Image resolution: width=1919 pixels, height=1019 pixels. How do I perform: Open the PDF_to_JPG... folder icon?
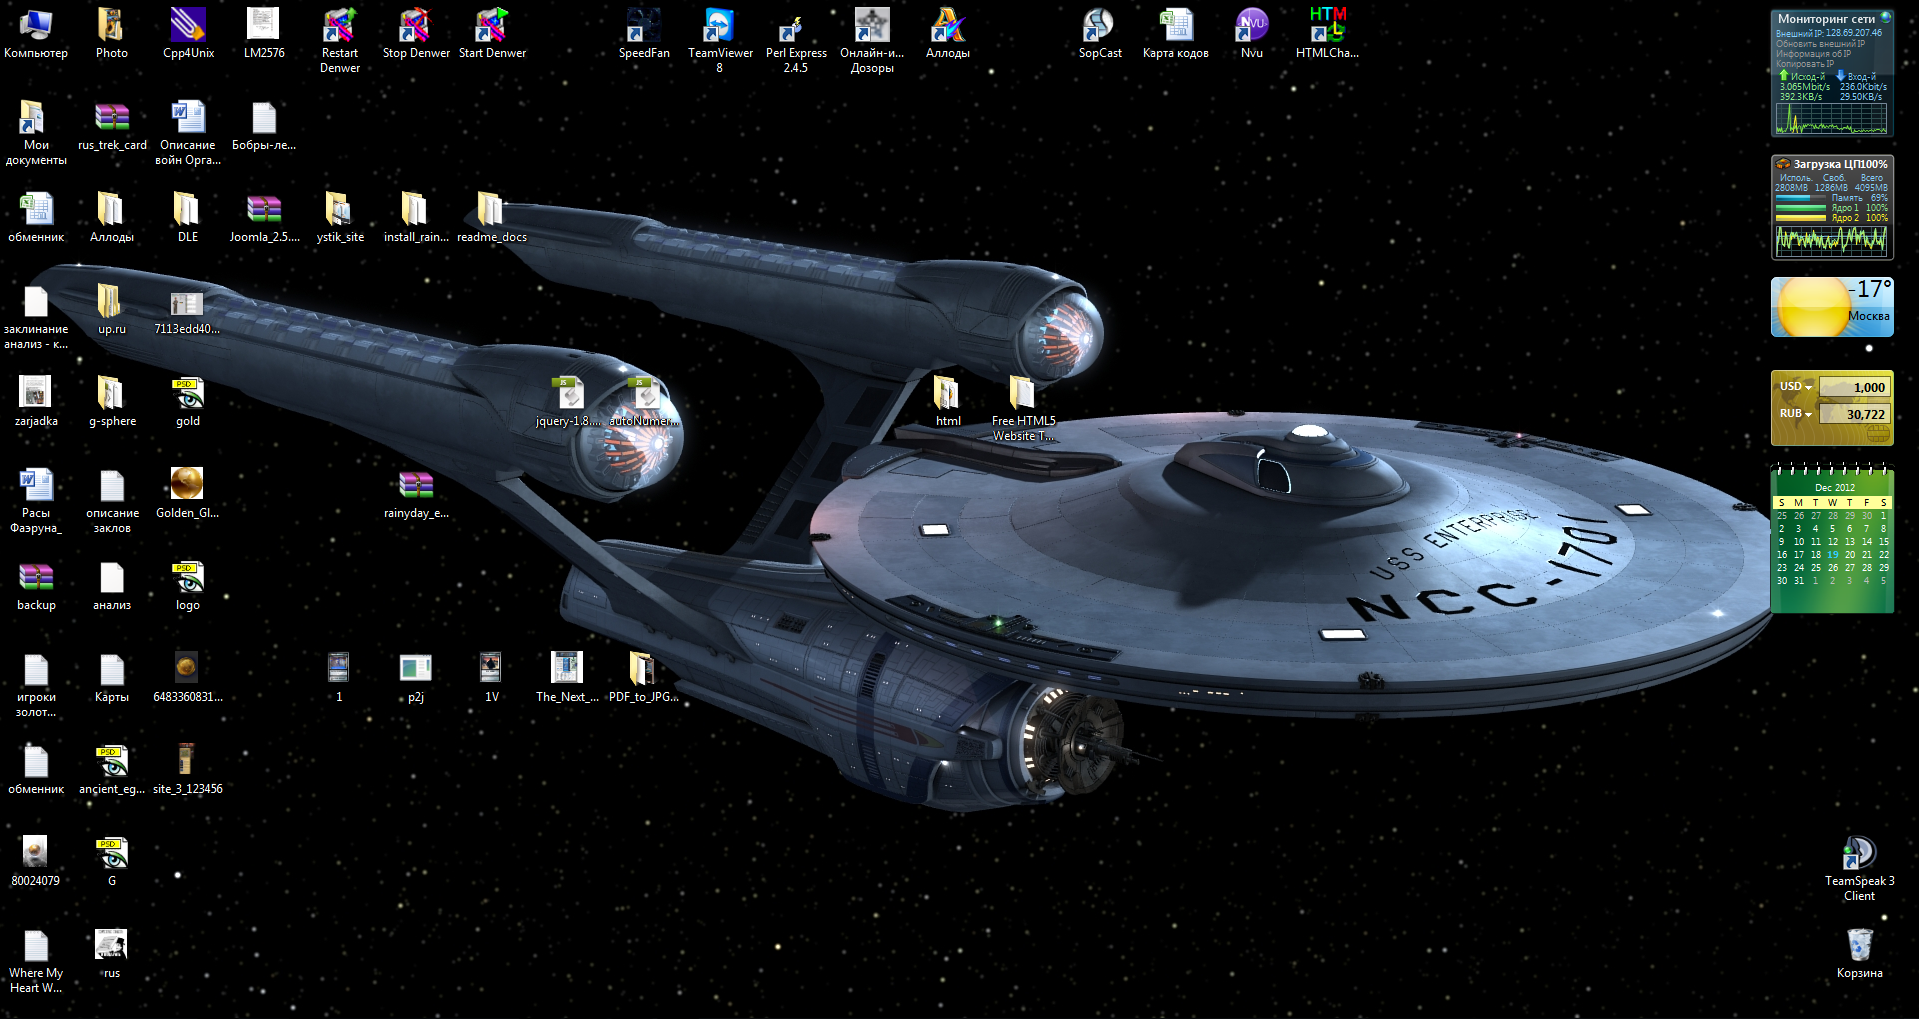[643, 677]
